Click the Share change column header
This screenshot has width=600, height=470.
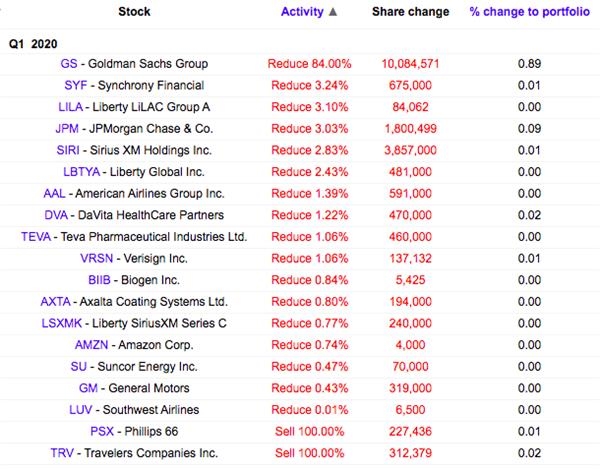tap(409, 12)
